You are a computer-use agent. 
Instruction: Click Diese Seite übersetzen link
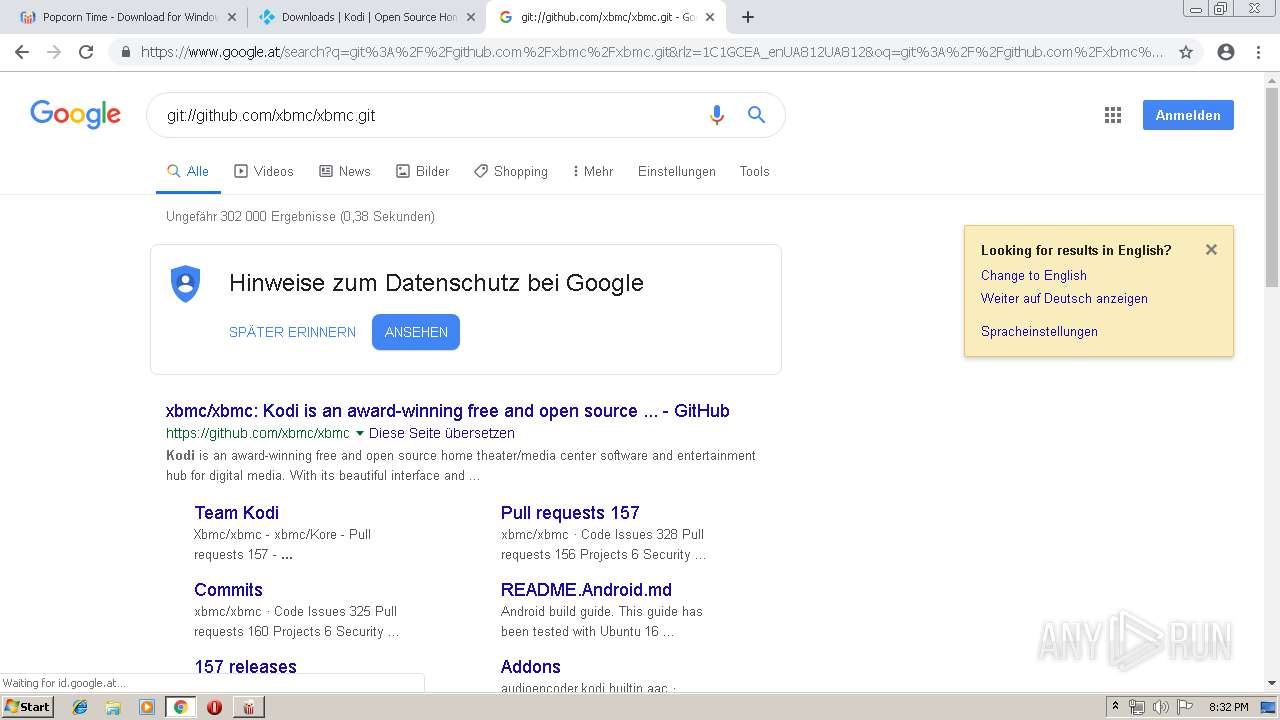coord(442,433)
